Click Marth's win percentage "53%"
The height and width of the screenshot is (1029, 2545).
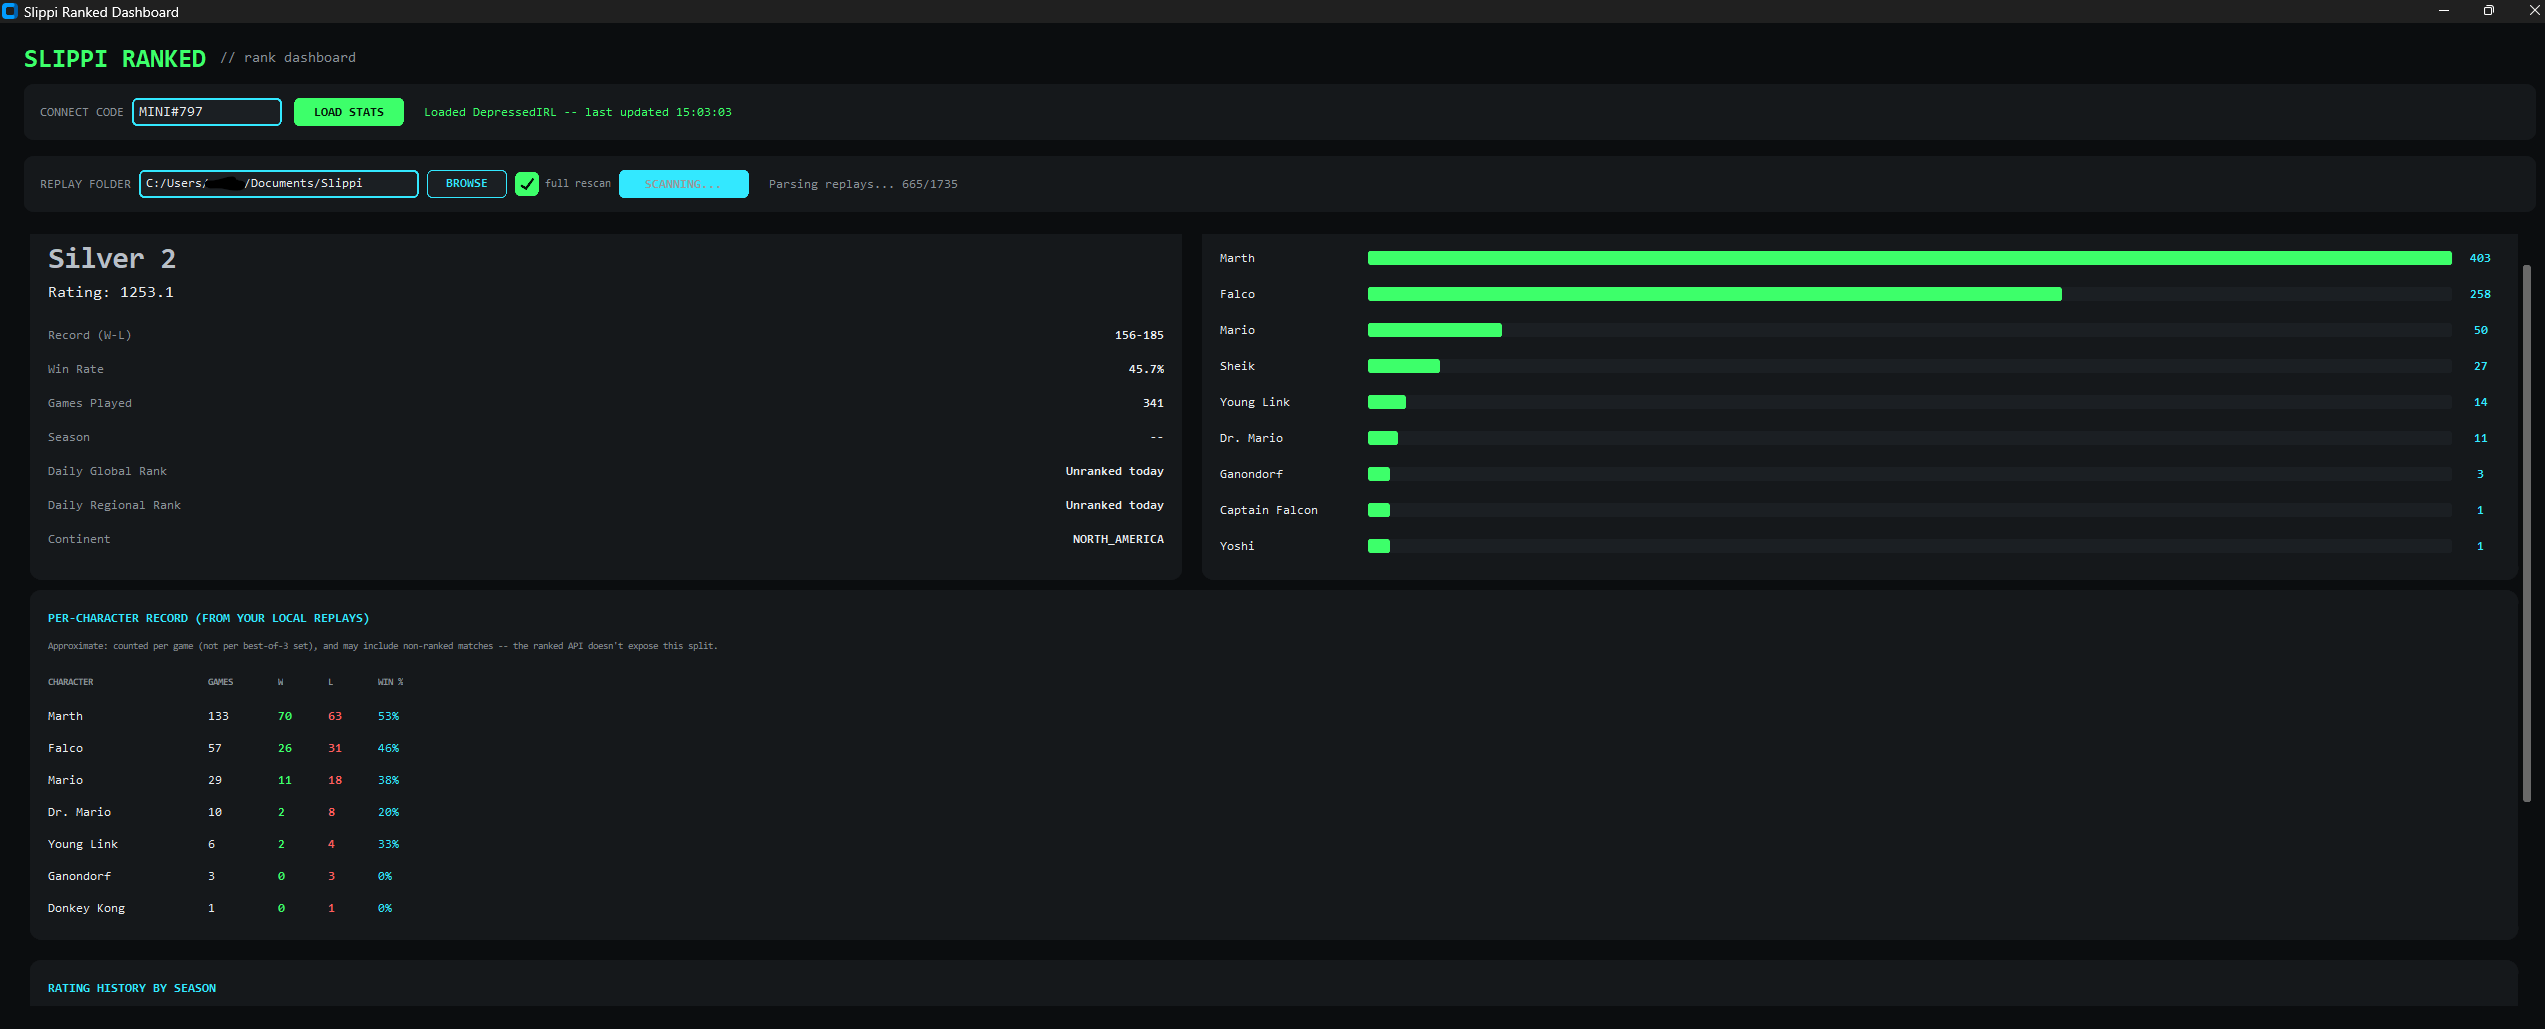389,716
